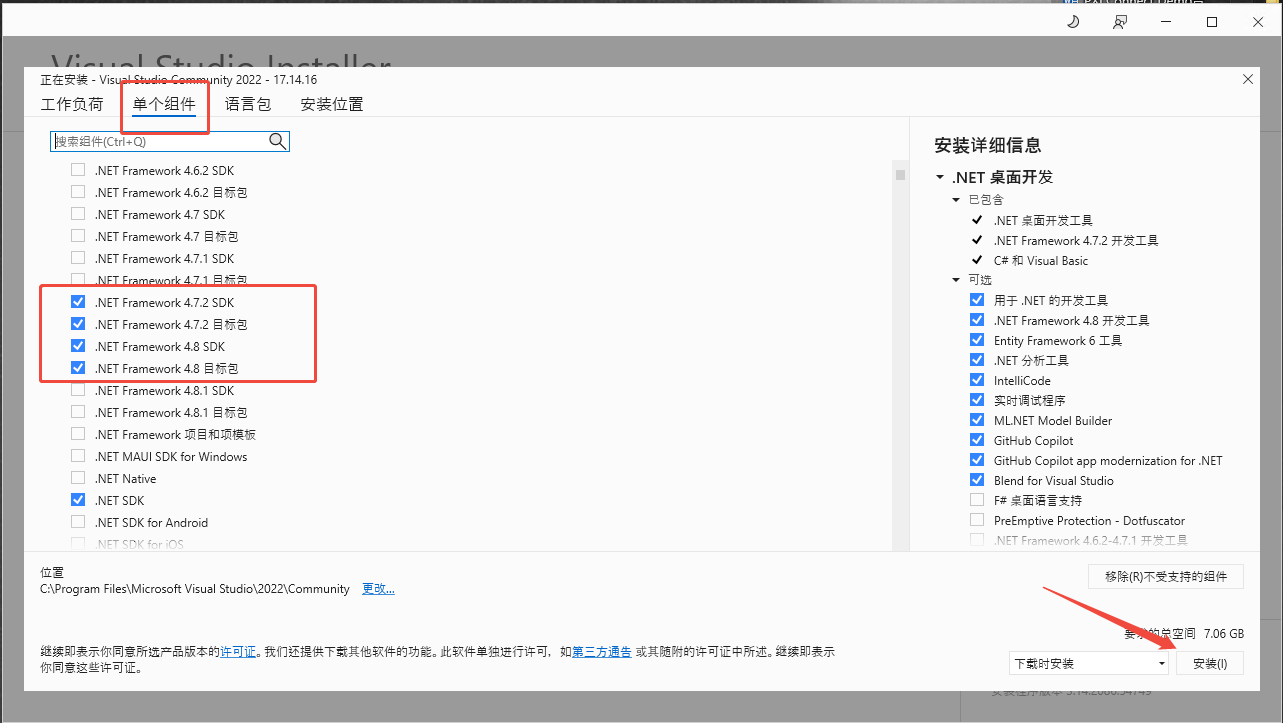
Task: Enable F# 桌面语言支持
Action: [x=977, y=500]
